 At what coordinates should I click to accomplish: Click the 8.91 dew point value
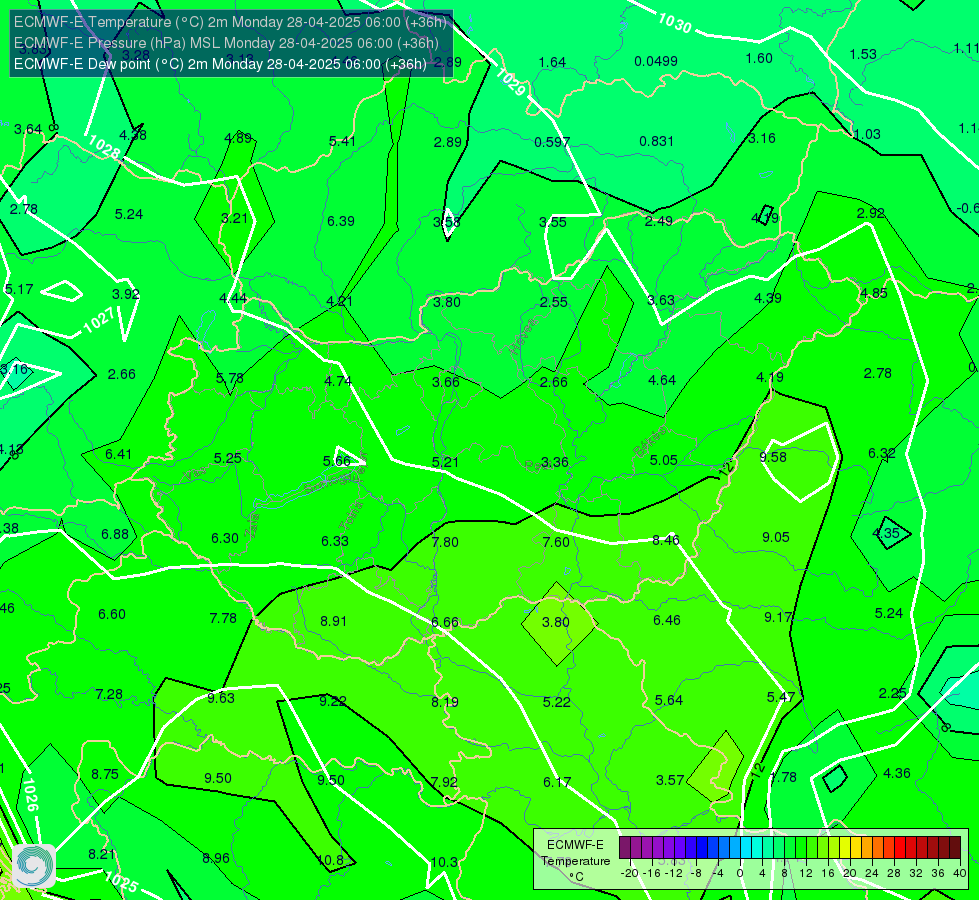[333, 621]
